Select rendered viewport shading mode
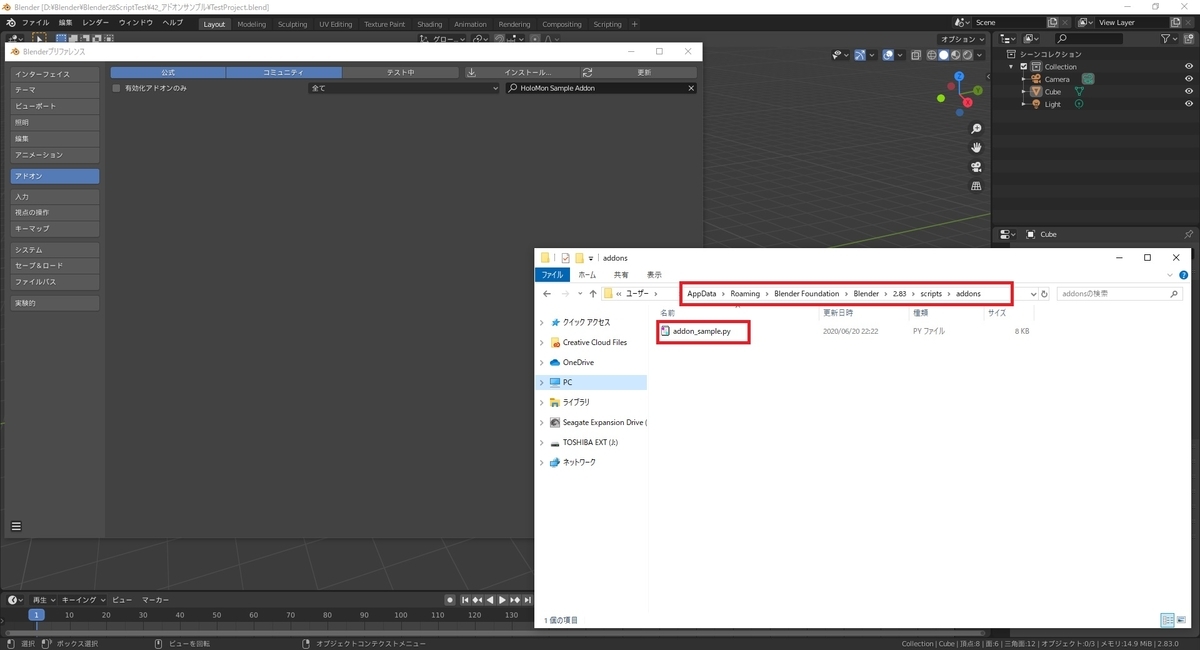The height and width of the screenshot is (650, 1200). [967, 55]
